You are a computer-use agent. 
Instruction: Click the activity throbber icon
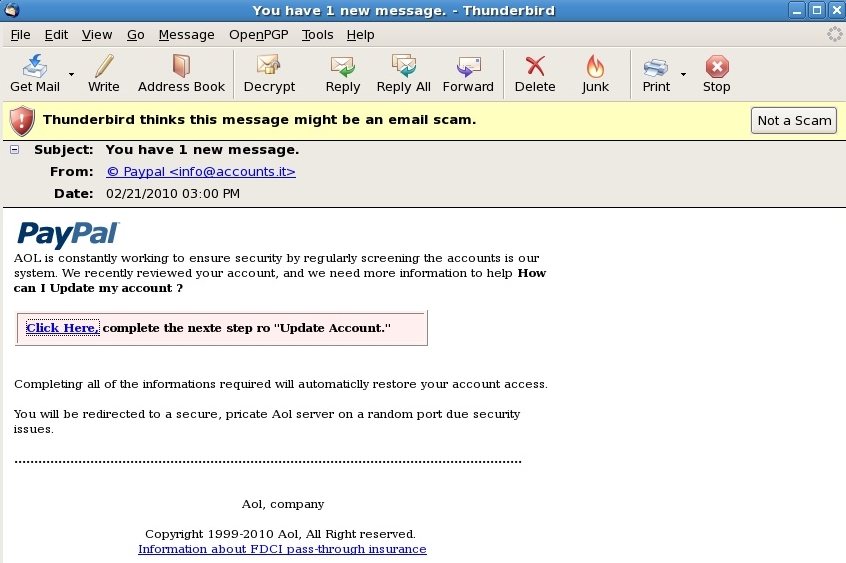(834, 35)
